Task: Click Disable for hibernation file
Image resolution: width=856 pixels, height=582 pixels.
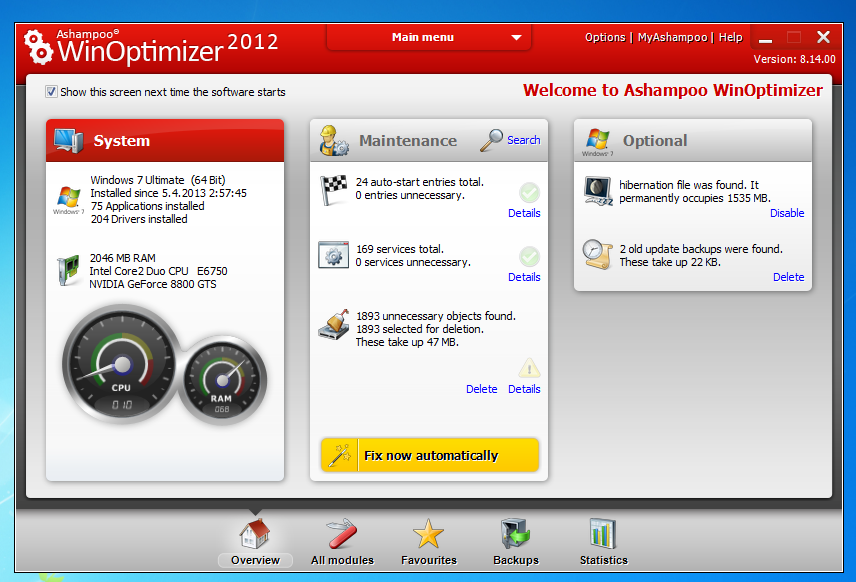Action: 787,213
